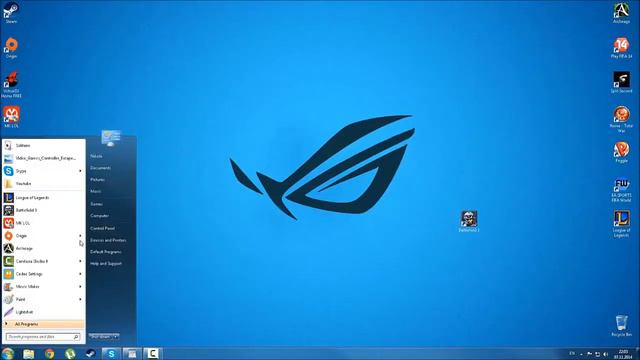Open the Video_Games_Controller_Escape file in Start menu
This screenshot has width=640, height=360.
pos(44,158)
